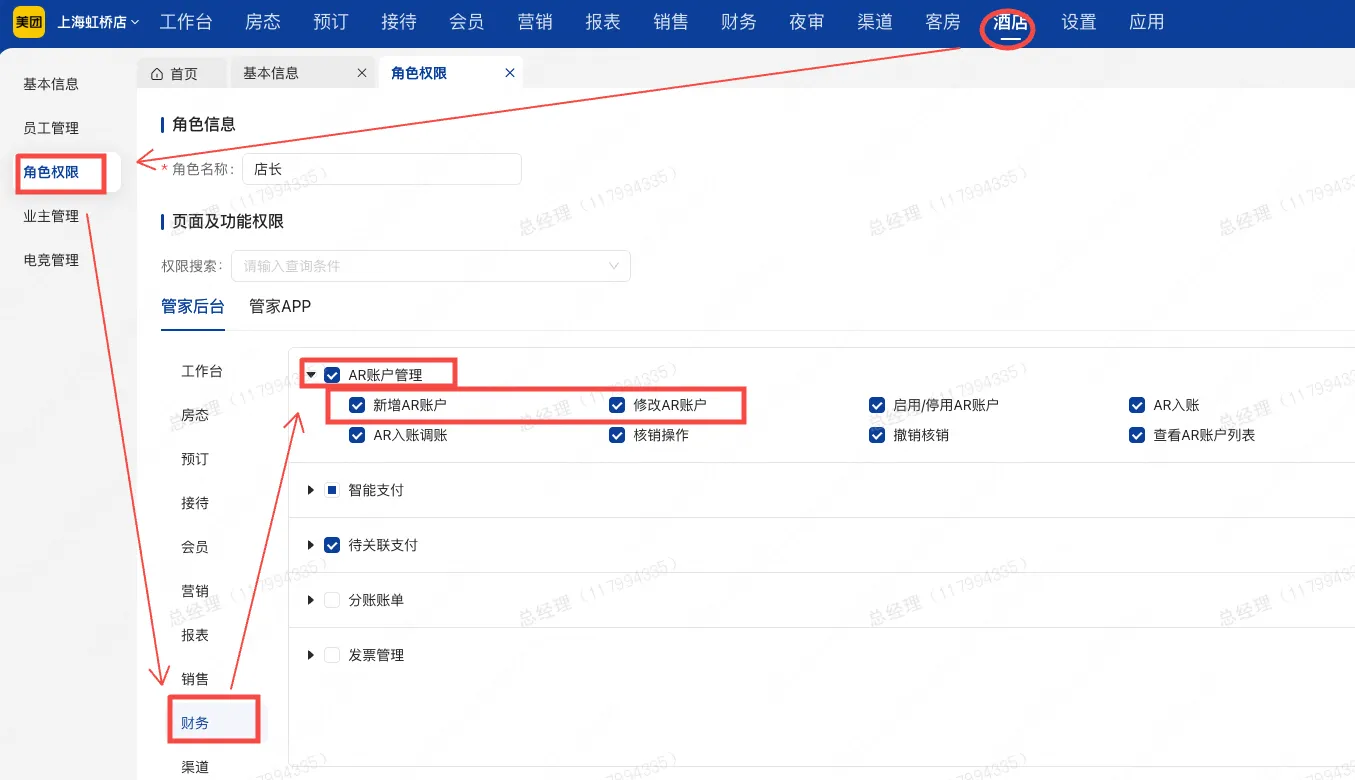Uncheck the 查看AR账户列表 permission
Image resolution: width=1355 pixels, height=780 pixels.
pyautogui.click(x=1137, y=435)
